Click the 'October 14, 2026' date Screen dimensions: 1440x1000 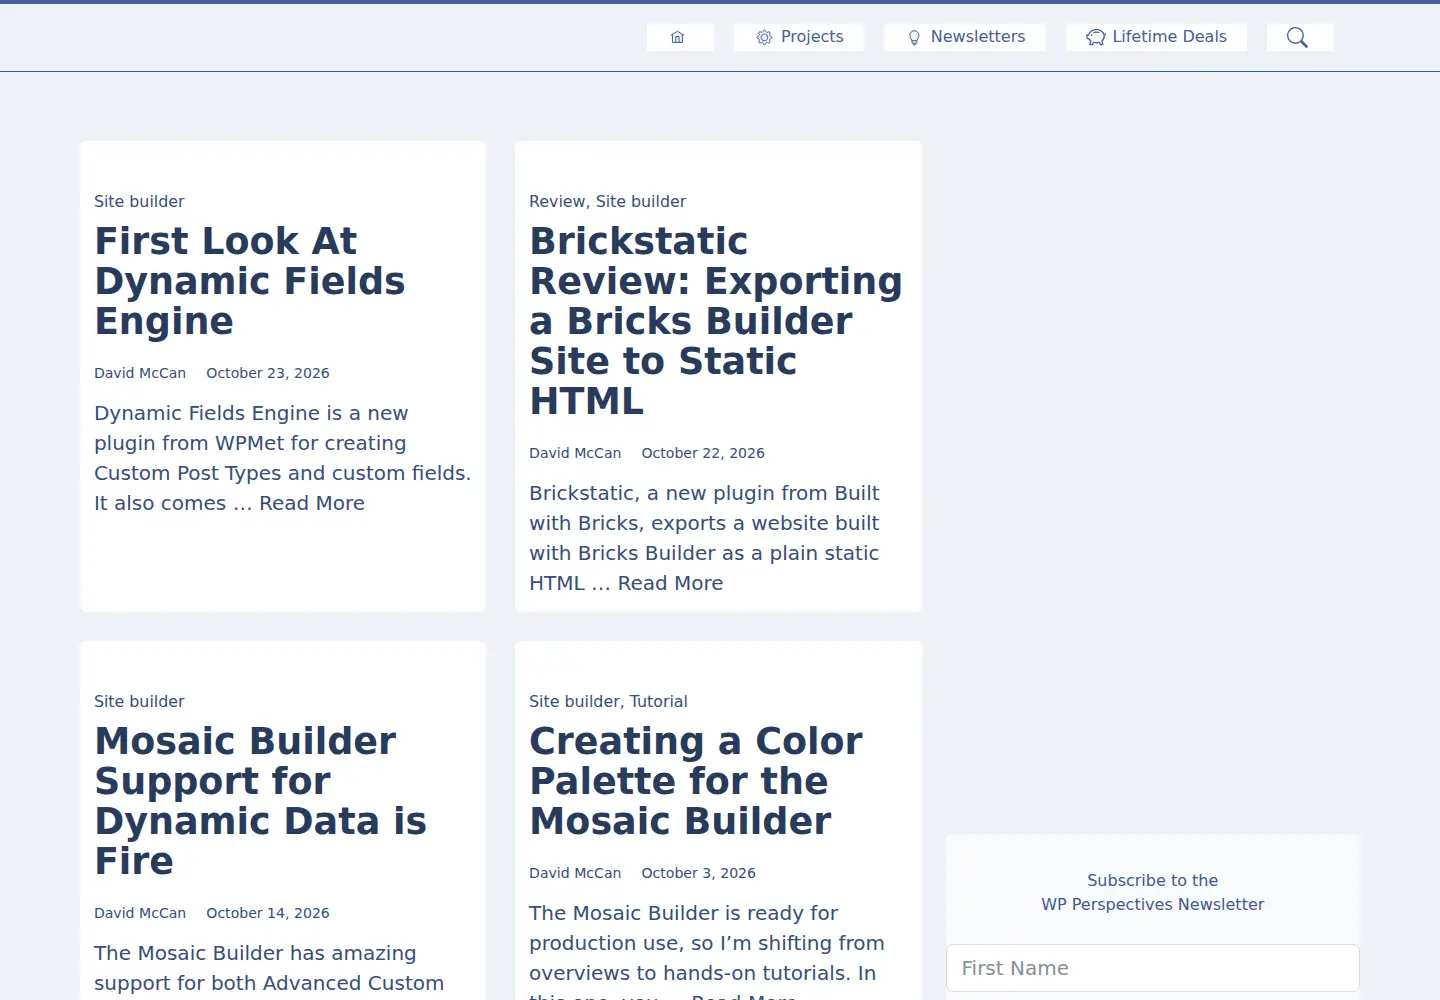[268, 913]
